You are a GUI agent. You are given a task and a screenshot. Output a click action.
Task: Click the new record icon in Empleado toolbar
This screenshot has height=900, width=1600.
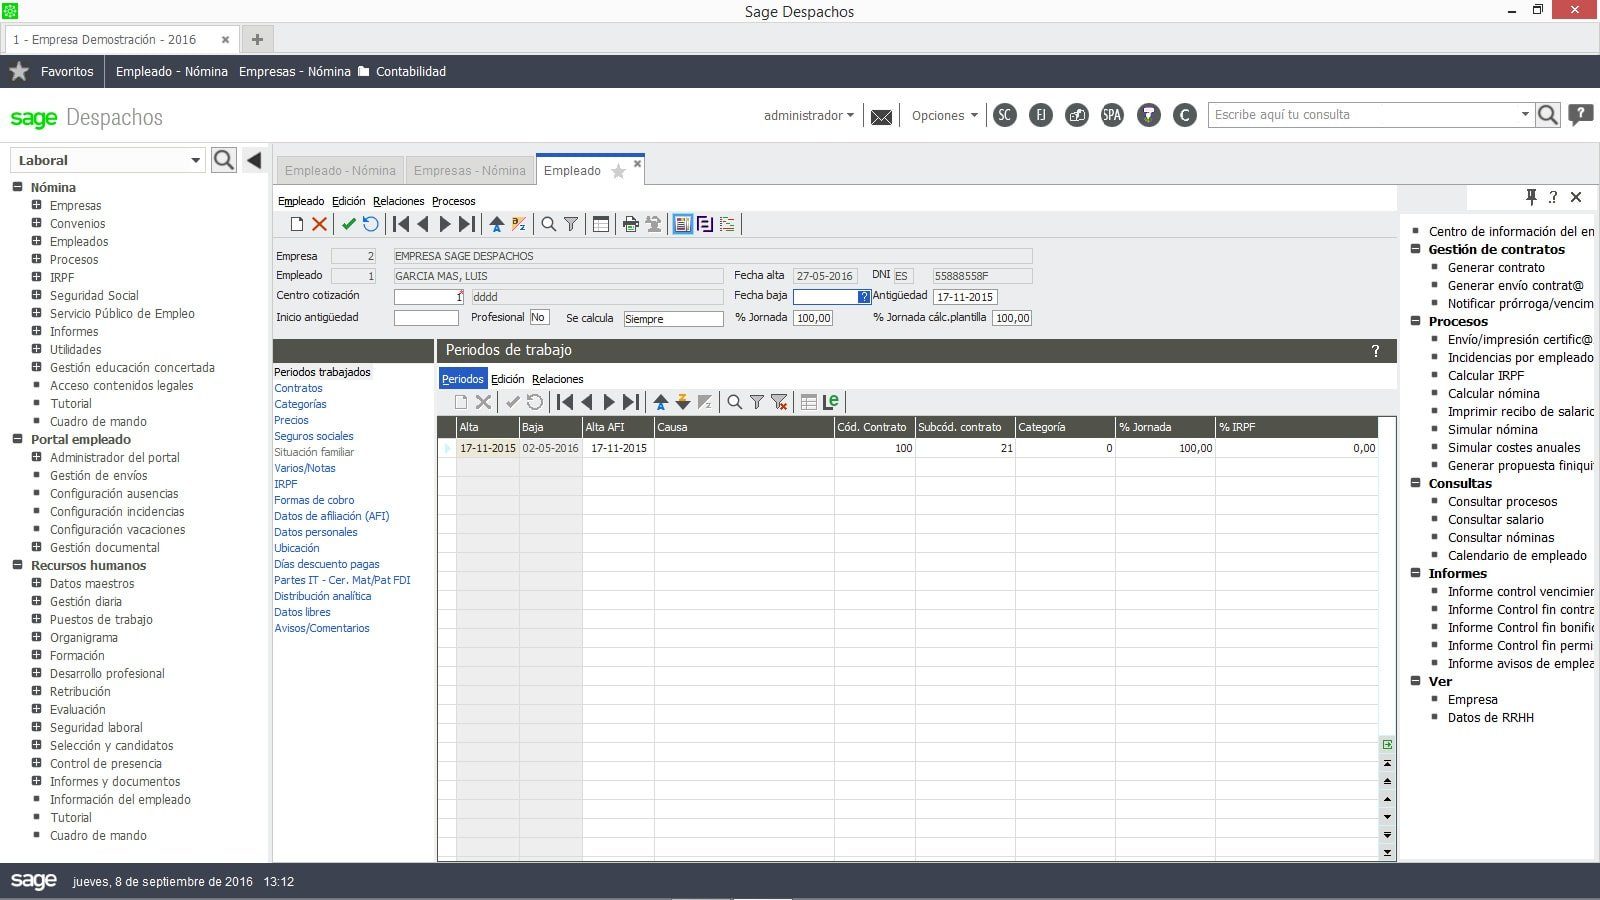point(297,225)
